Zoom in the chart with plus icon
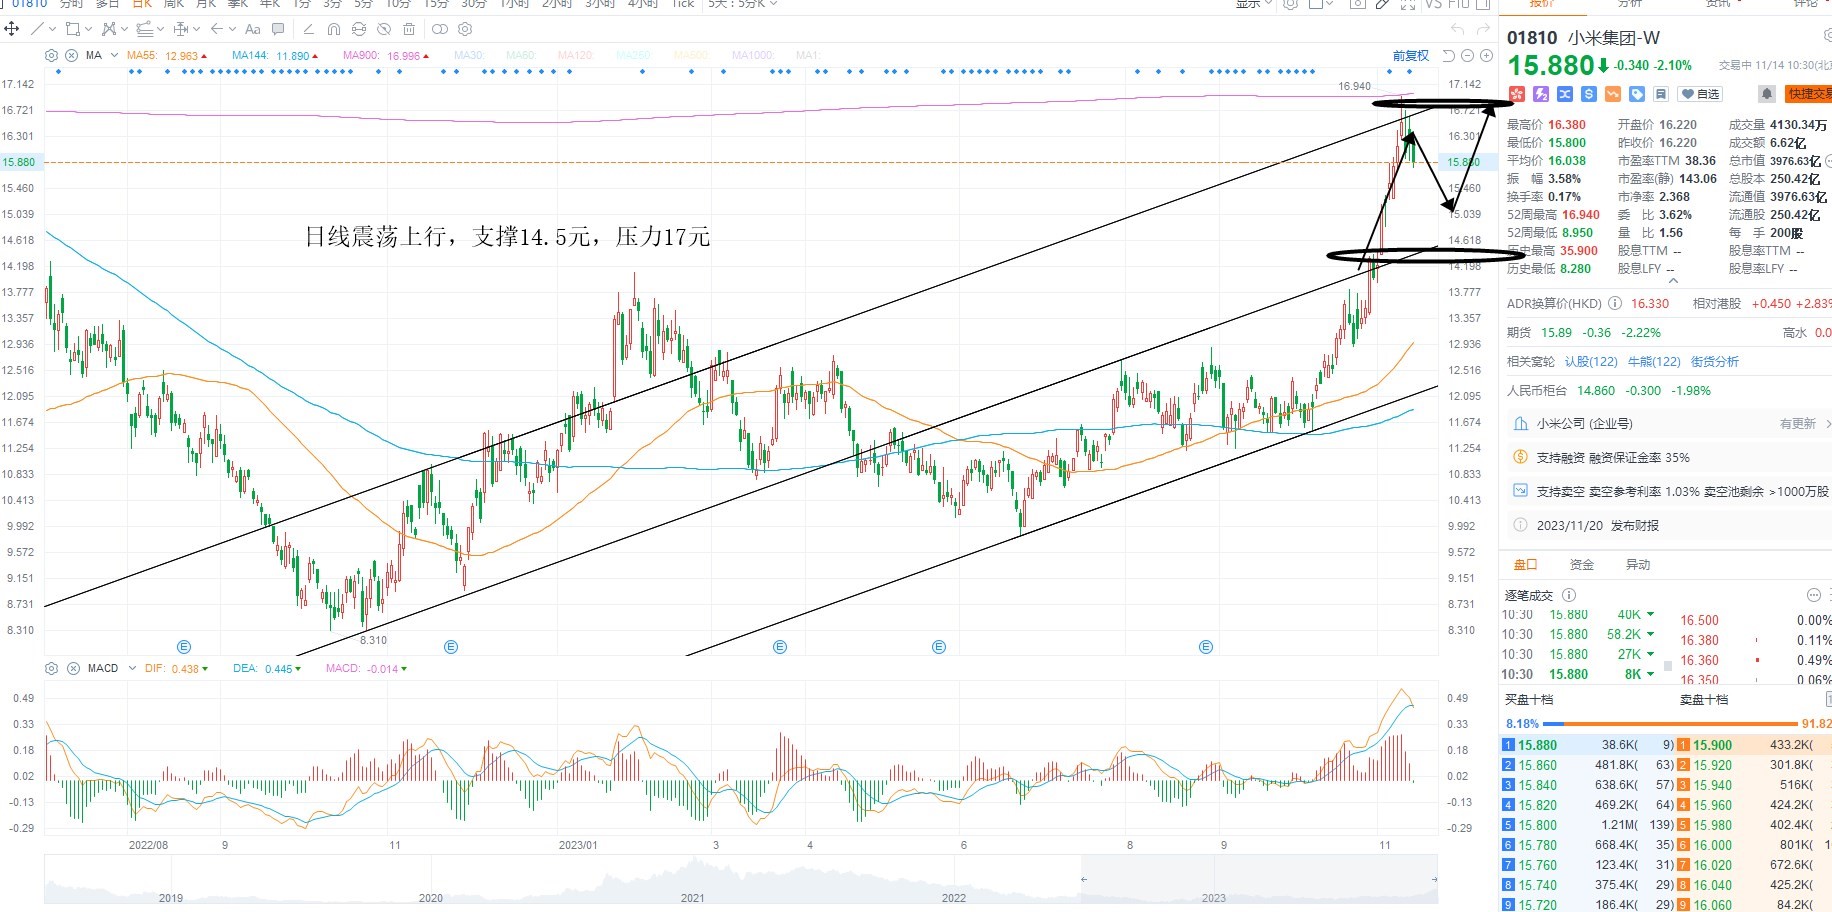1832x912 pixels. [1485, 56]
